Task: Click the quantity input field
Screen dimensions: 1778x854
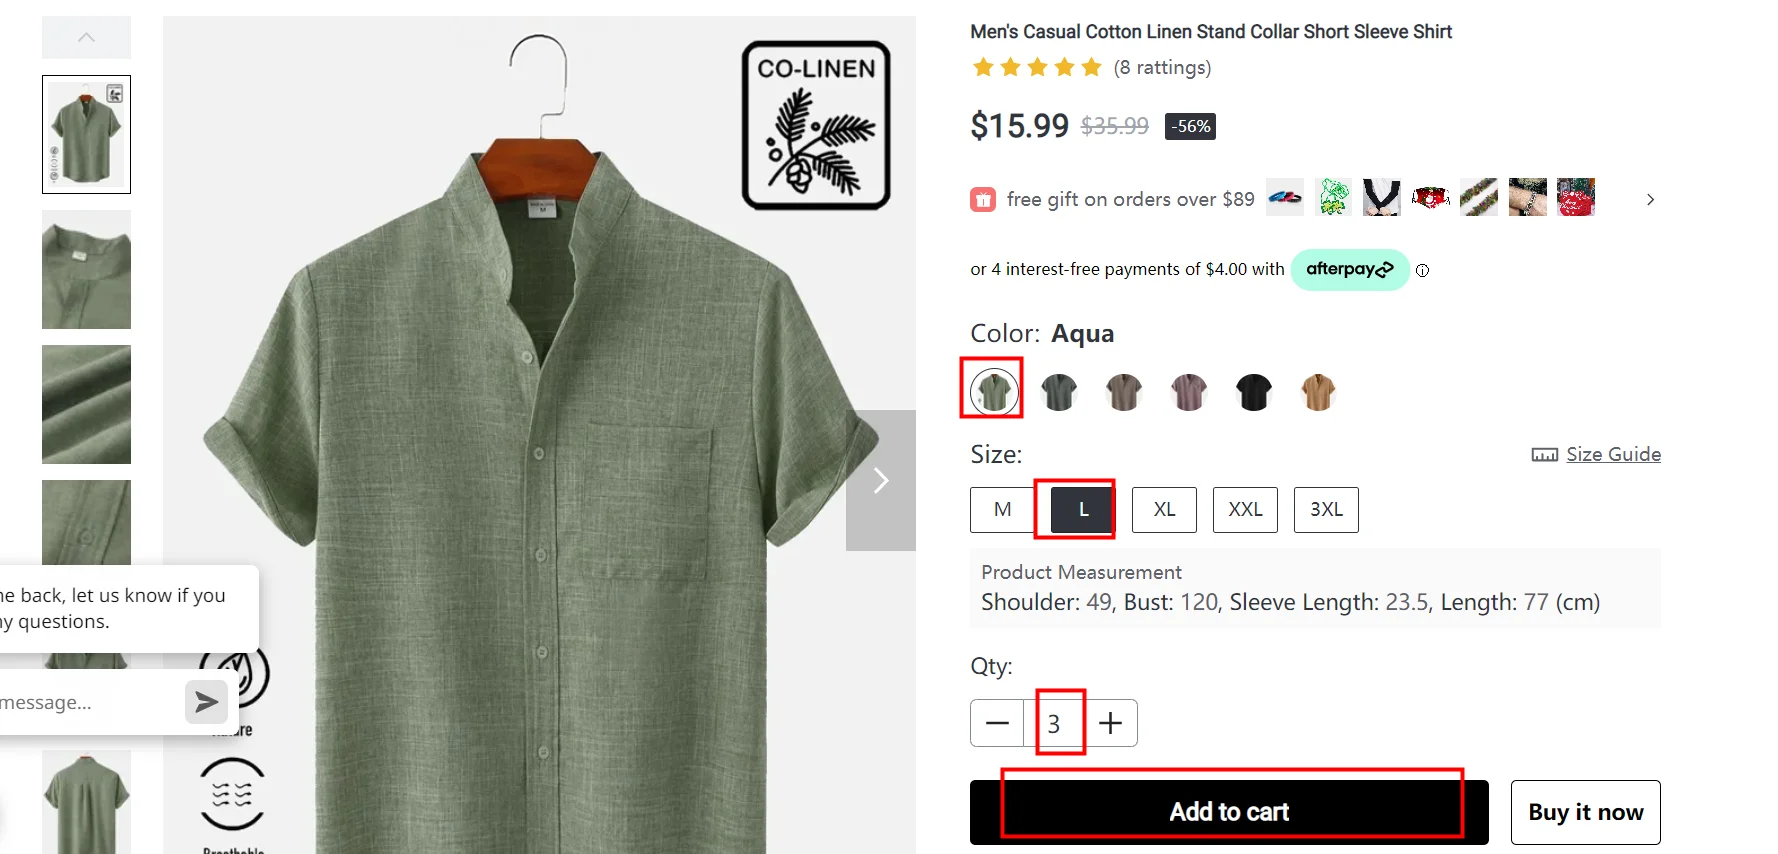Action: 1054,723
